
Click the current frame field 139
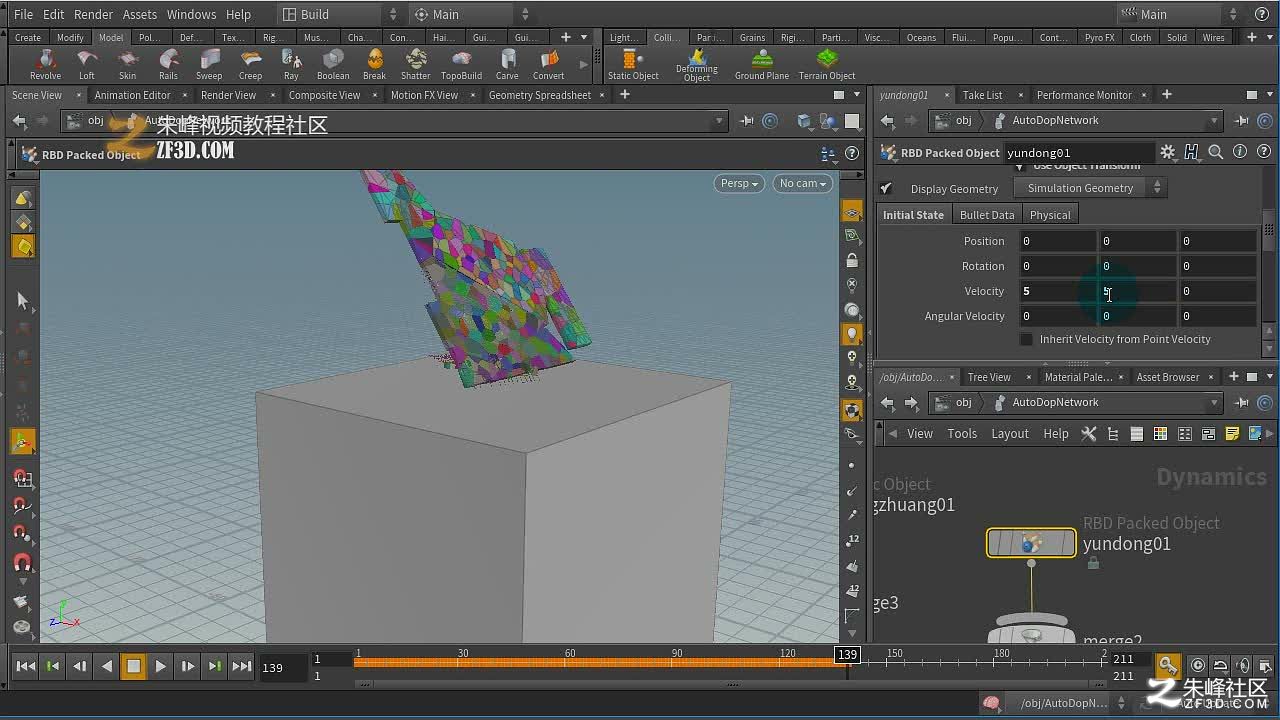(283, 667)
